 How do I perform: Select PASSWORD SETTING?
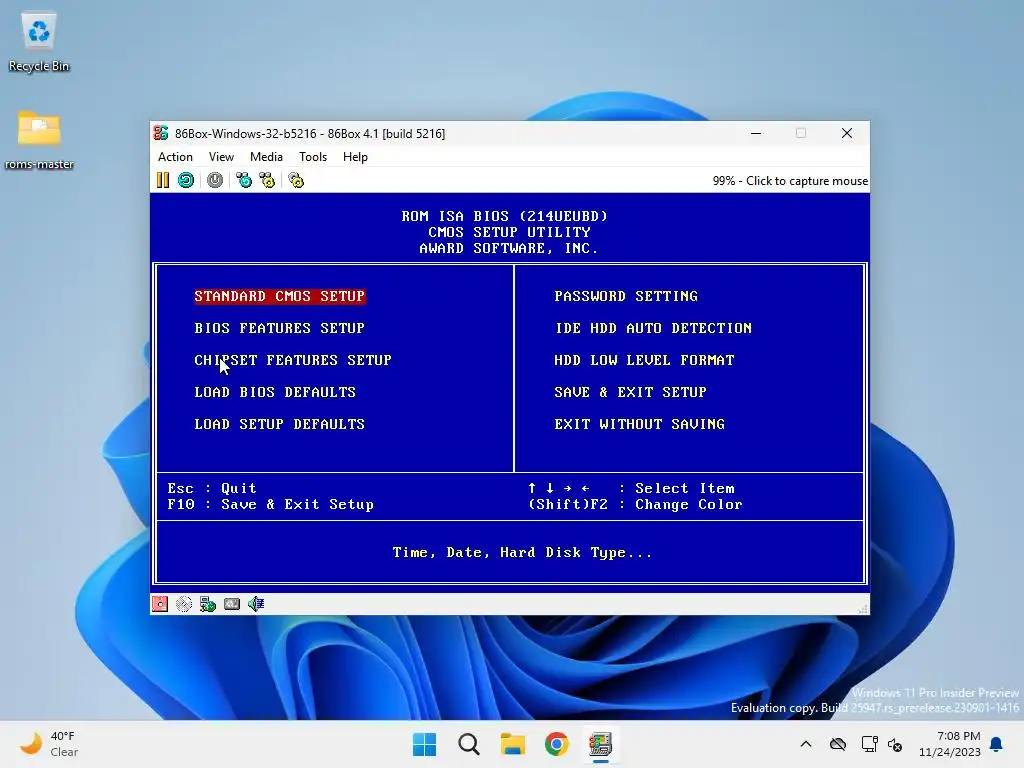click(626, 296)
